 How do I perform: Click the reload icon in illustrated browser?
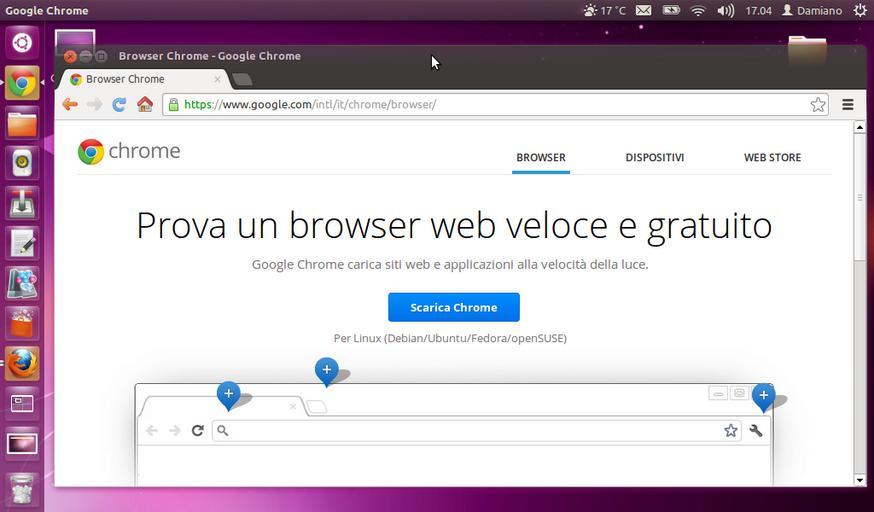click(197, 430)
